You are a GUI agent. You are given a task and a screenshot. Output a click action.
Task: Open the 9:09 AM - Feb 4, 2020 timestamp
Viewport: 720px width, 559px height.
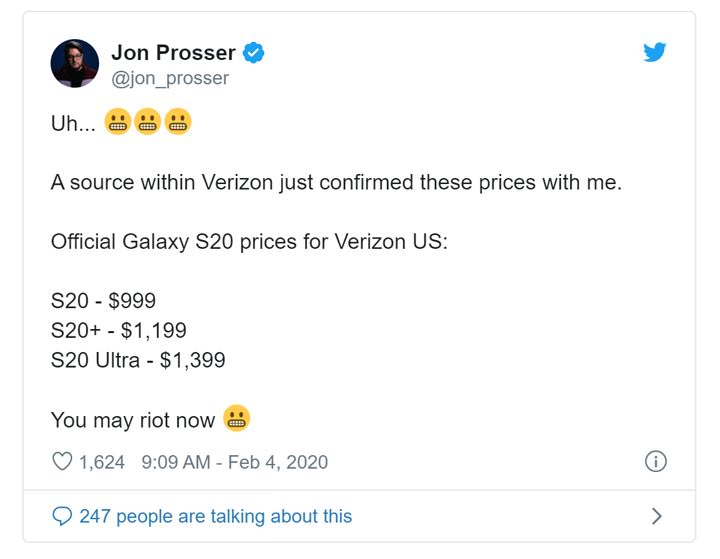235,462
